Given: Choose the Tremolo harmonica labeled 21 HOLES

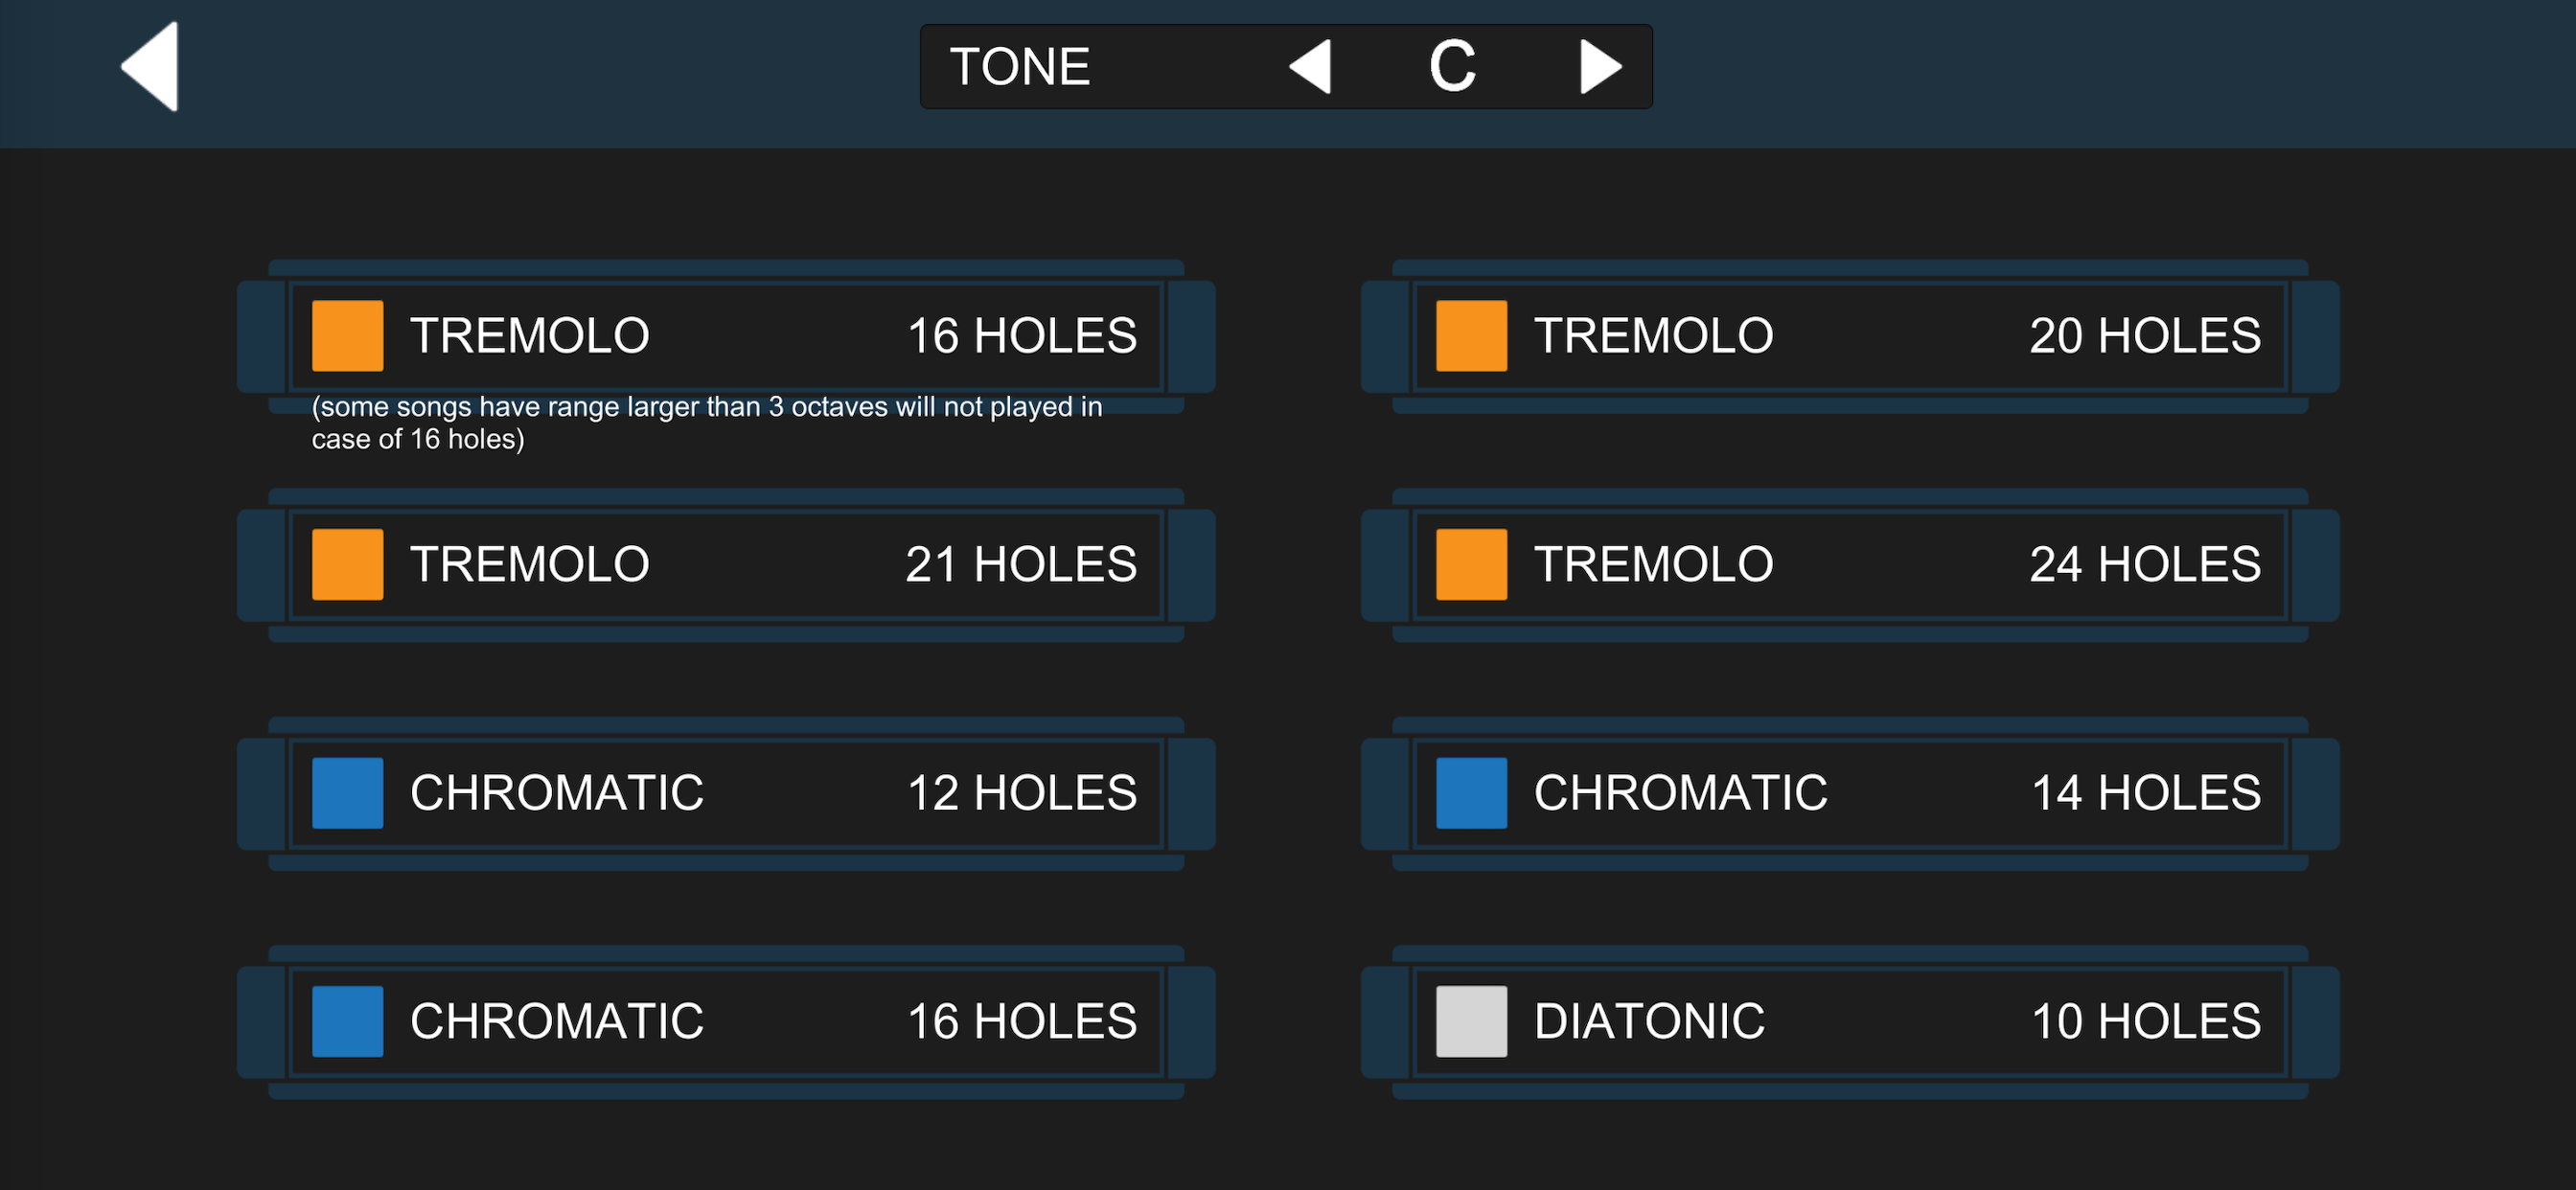Looking at the screenshot, I should click(x=726, y=565).
